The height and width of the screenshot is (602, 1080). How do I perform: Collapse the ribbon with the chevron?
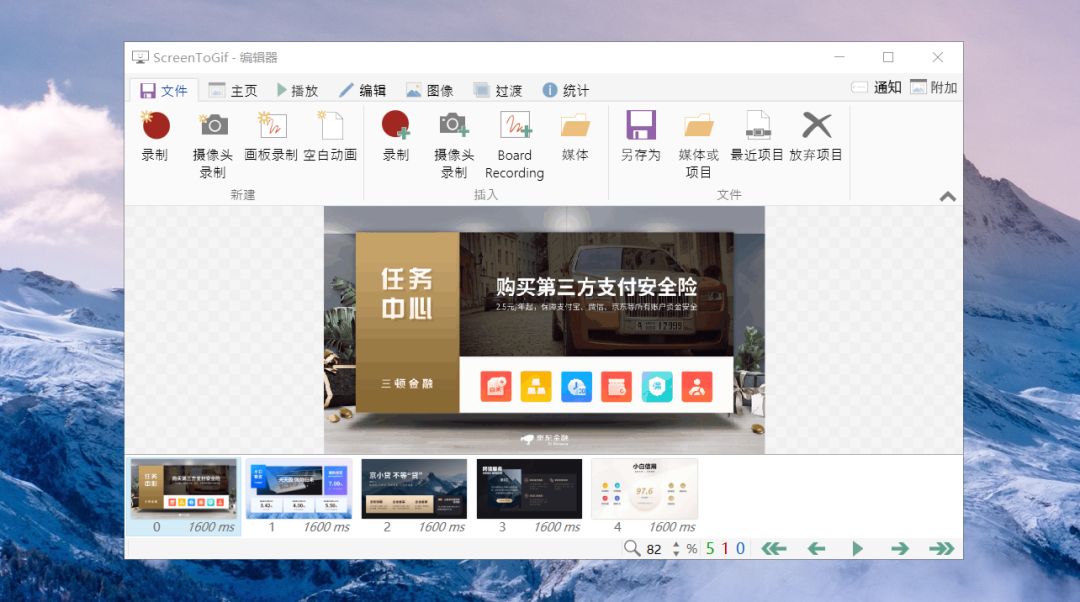point(948,196)
